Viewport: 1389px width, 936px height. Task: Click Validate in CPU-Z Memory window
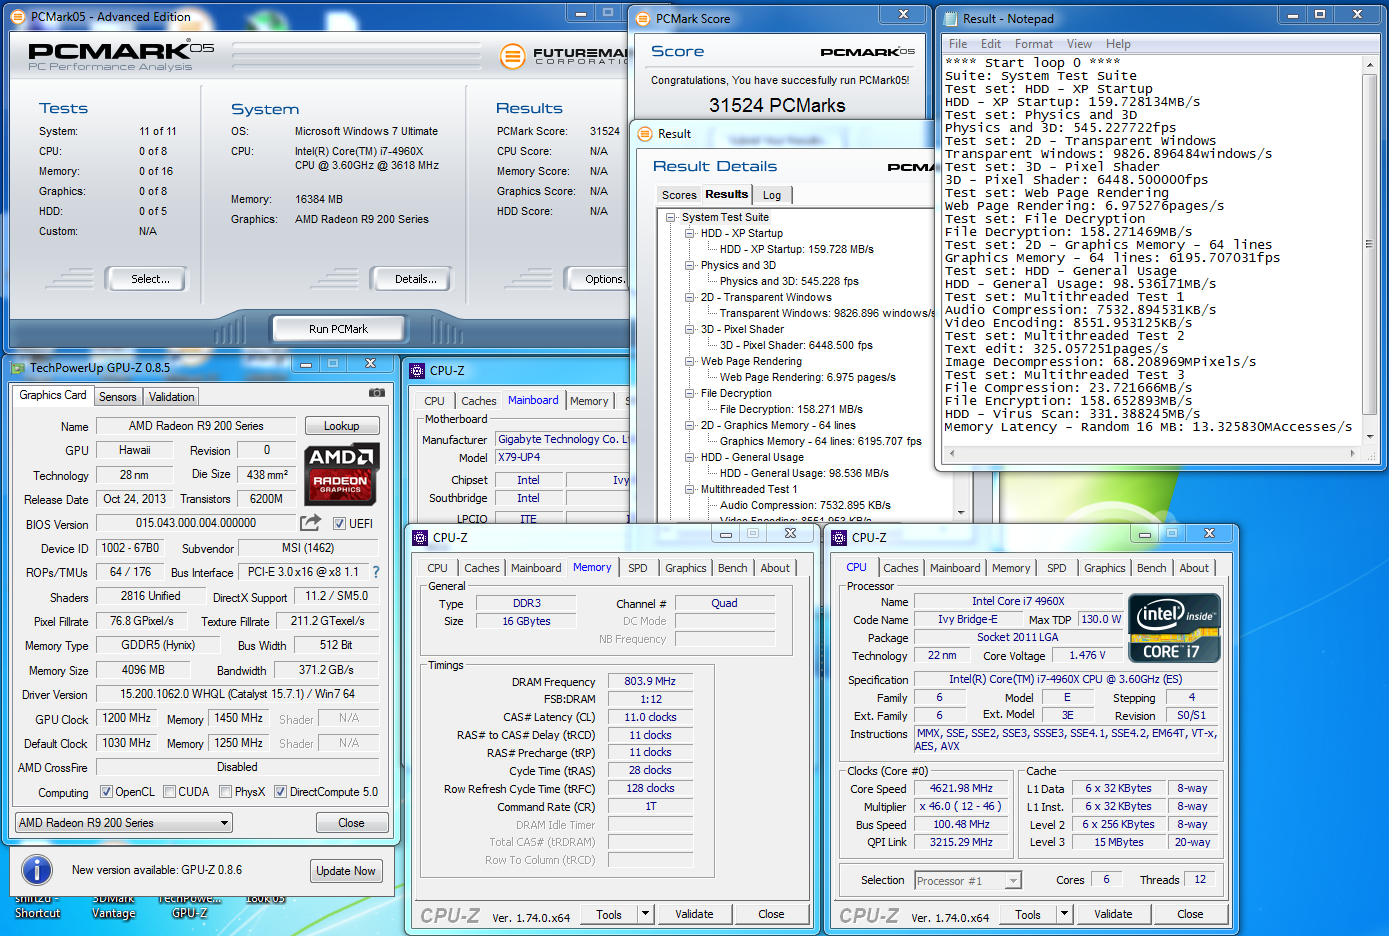(694, 913)
